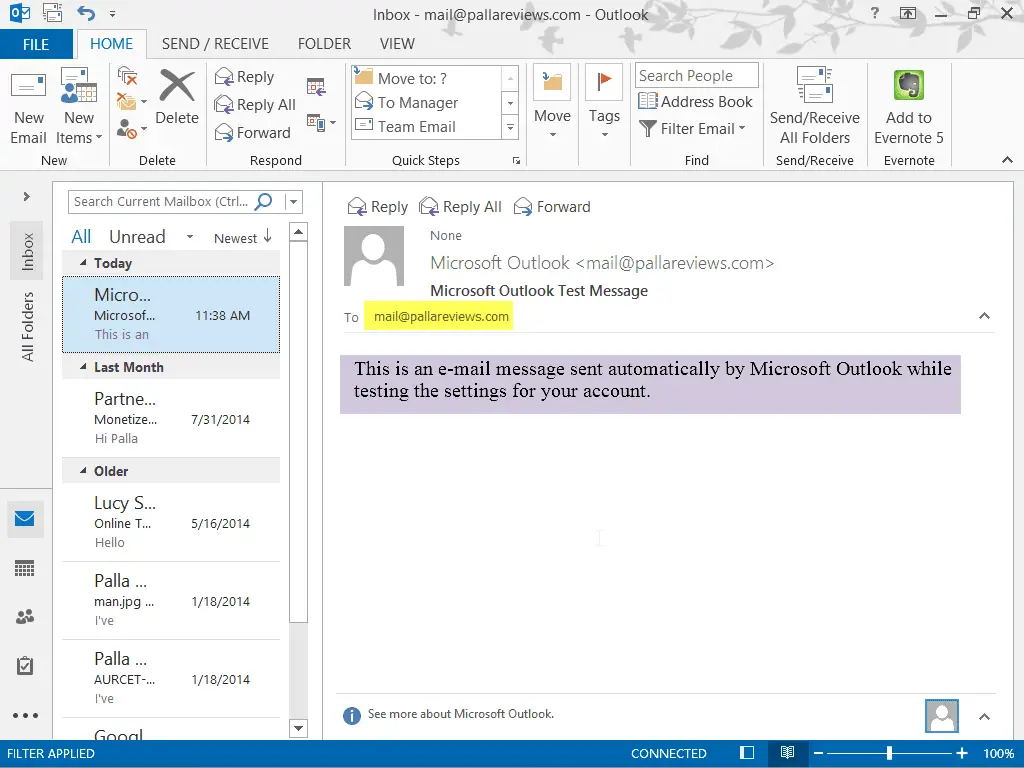1024x768 pixels.
Task: Select the Team Email quick step
Action: click(427, 127)
